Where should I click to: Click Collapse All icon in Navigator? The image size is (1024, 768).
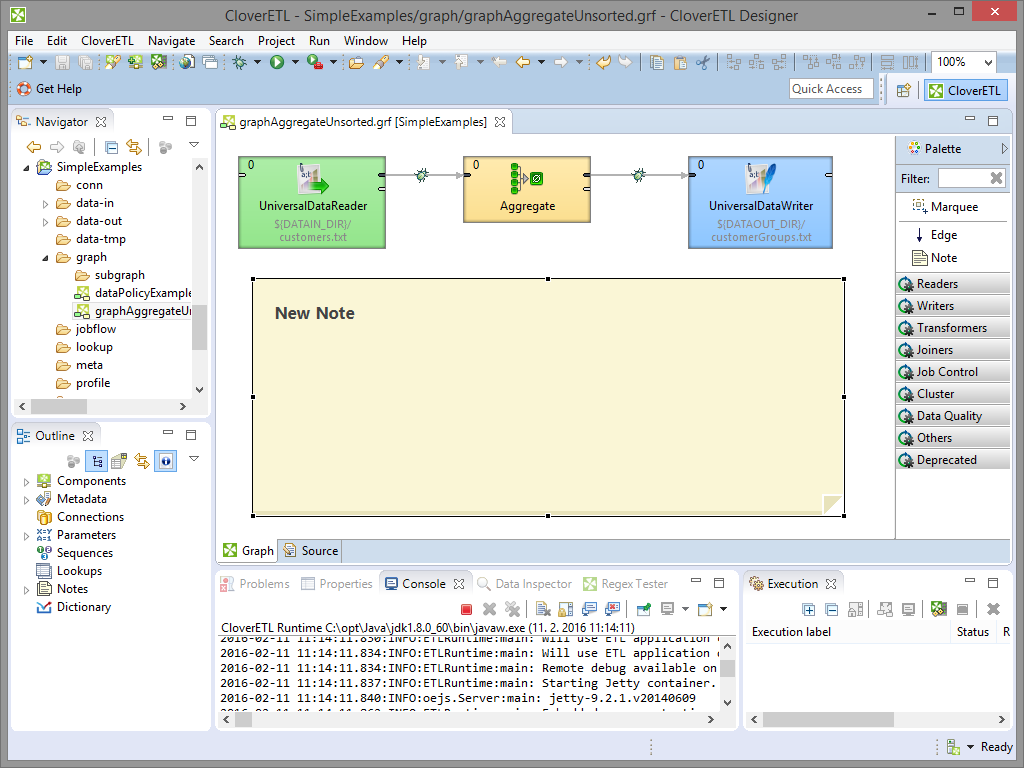(x=112, y=147)
